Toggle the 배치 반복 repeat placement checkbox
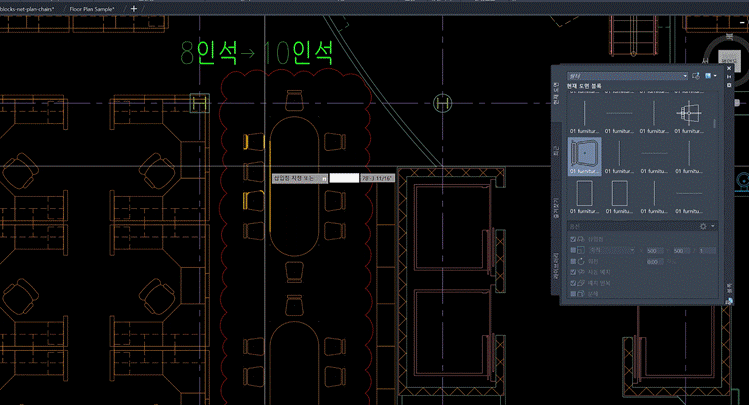Image resolution: width=749 pixels, height=405 pixels. click(573, 283)
